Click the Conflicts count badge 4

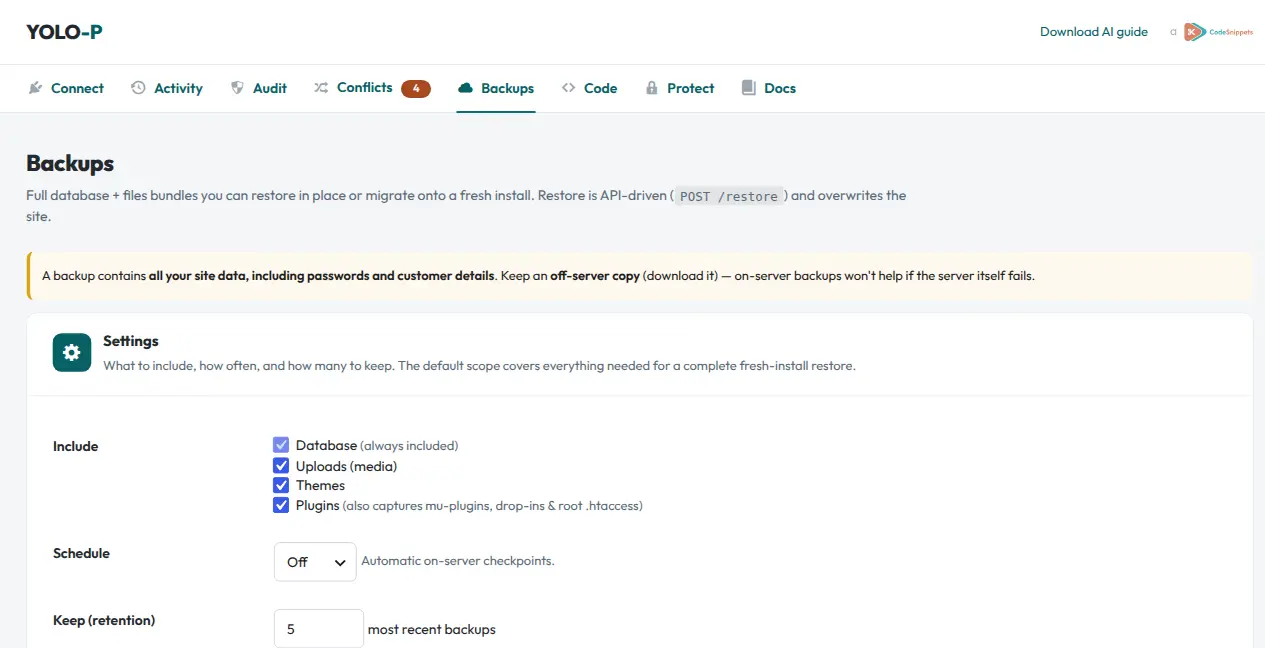tap(416, 88)
